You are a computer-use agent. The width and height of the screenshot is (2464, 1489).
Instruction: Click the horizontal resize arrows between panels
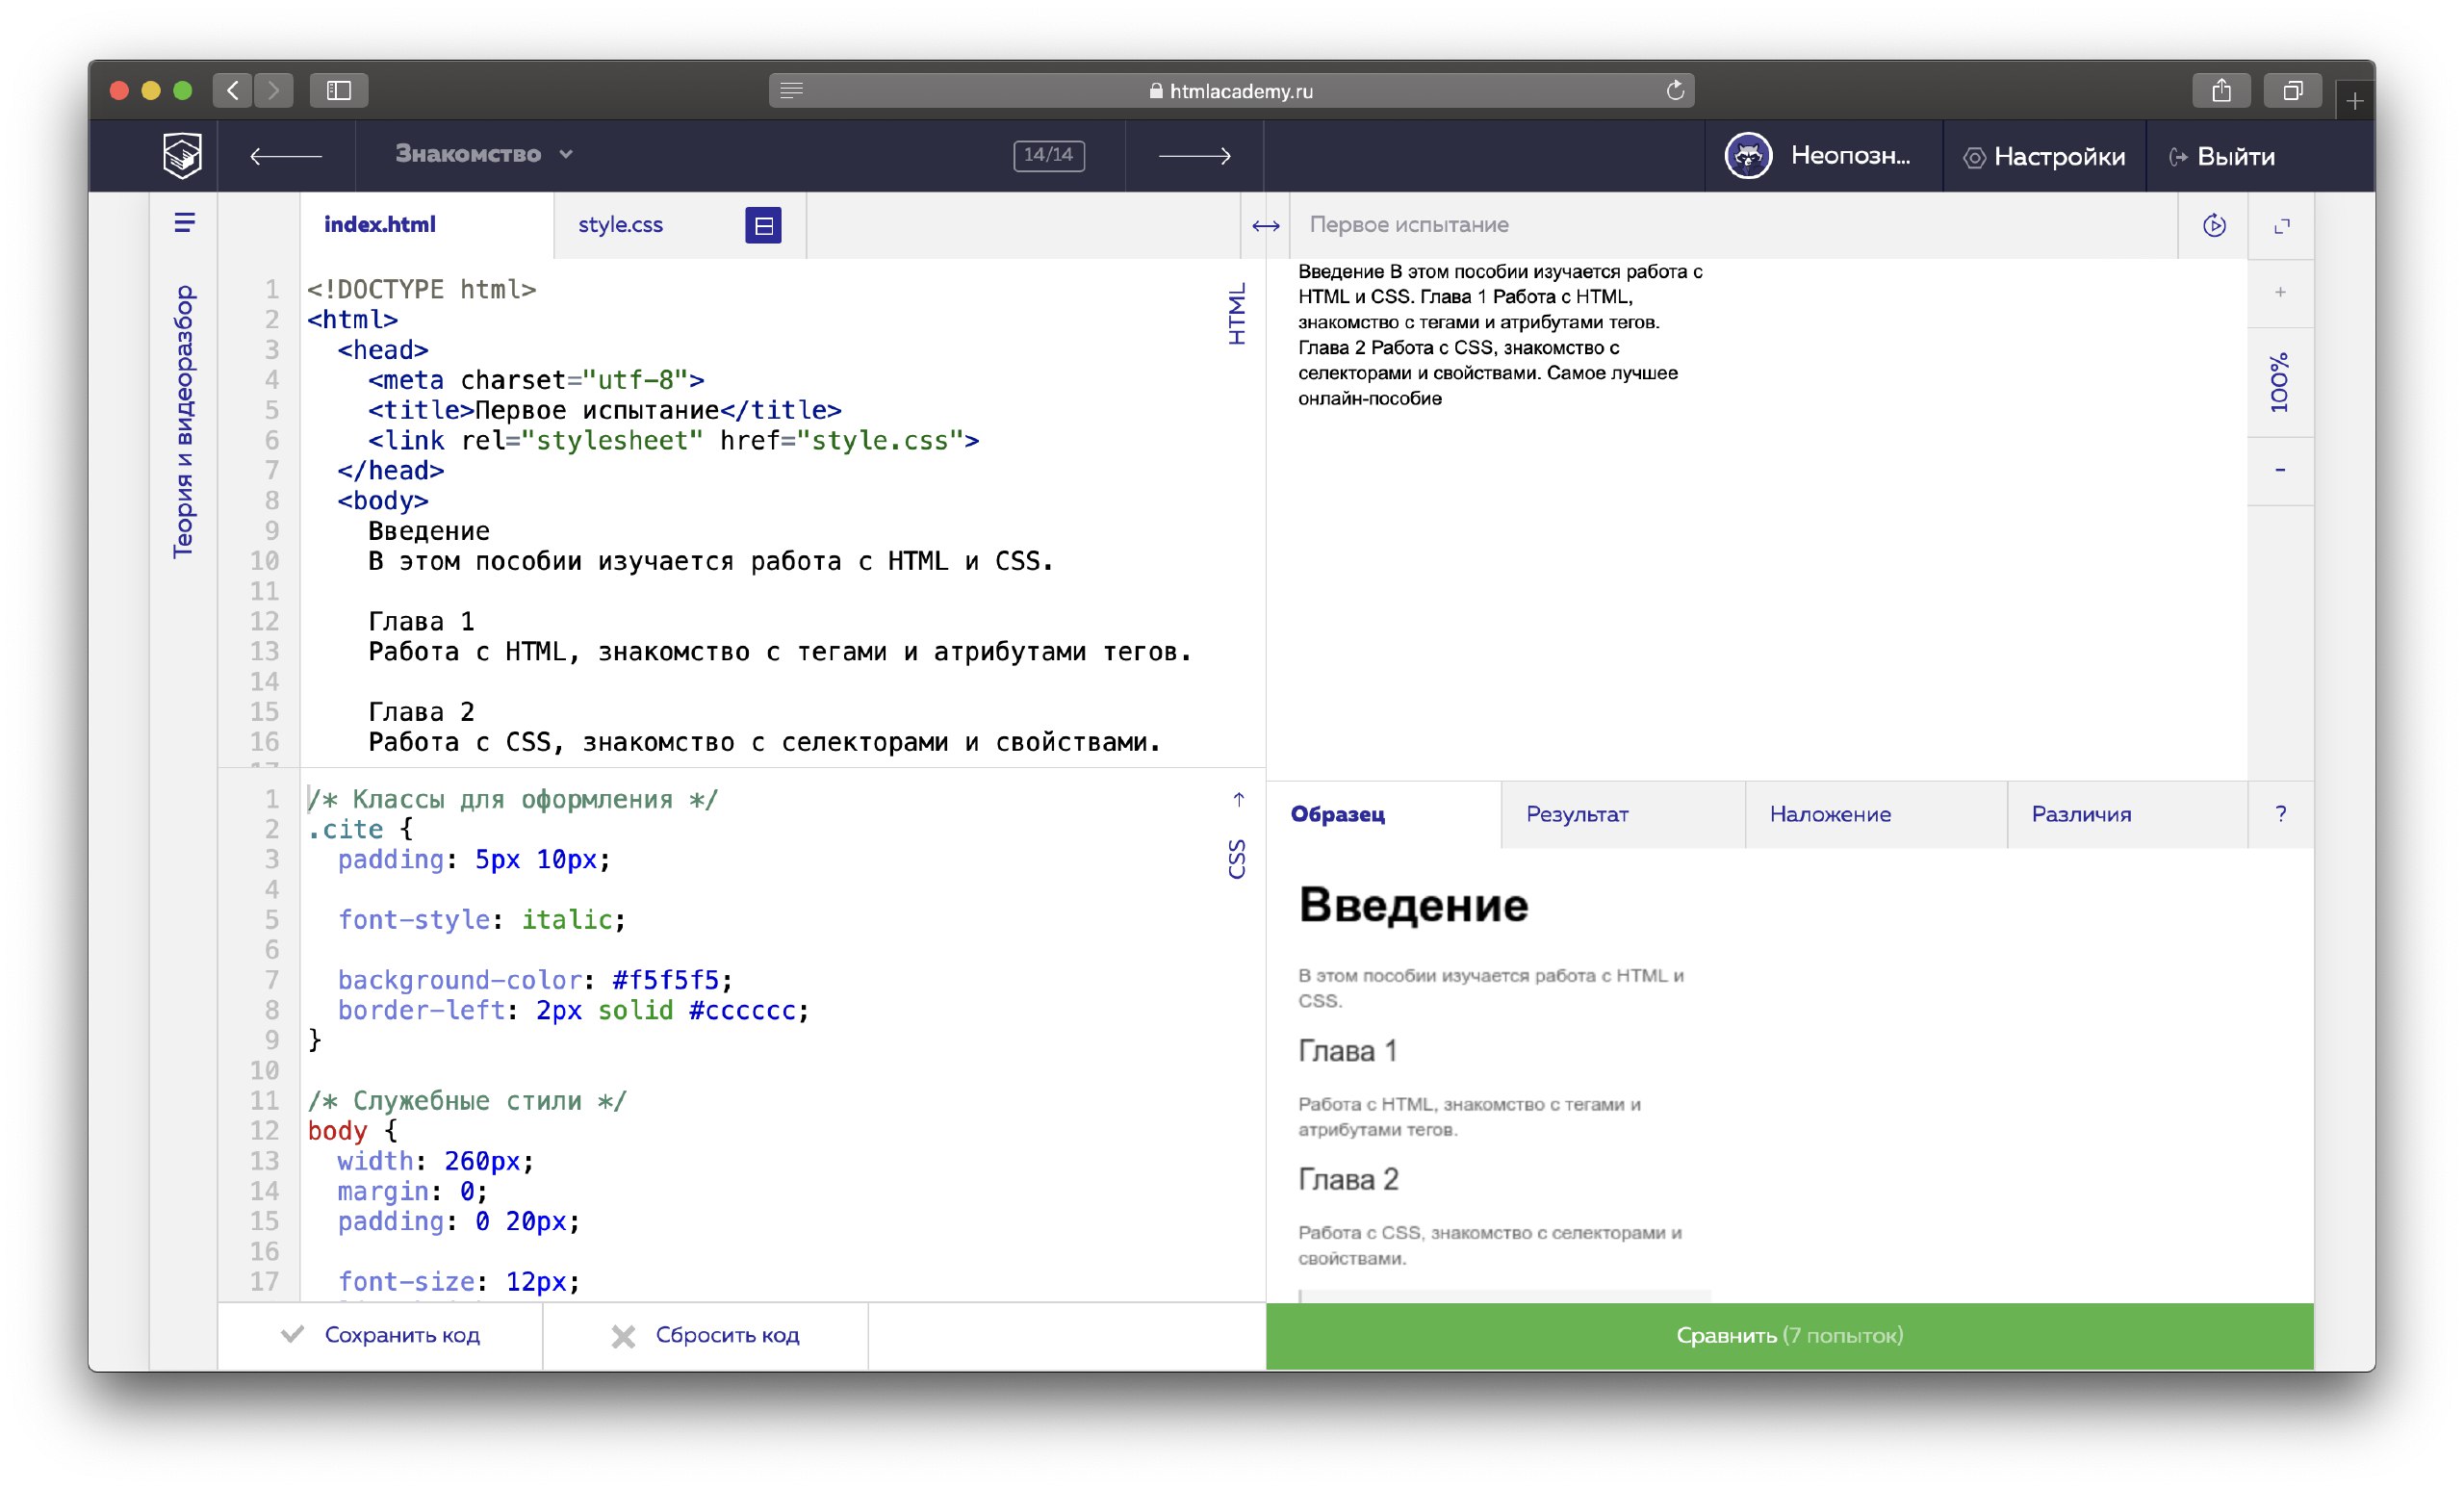coord(1265,226)
